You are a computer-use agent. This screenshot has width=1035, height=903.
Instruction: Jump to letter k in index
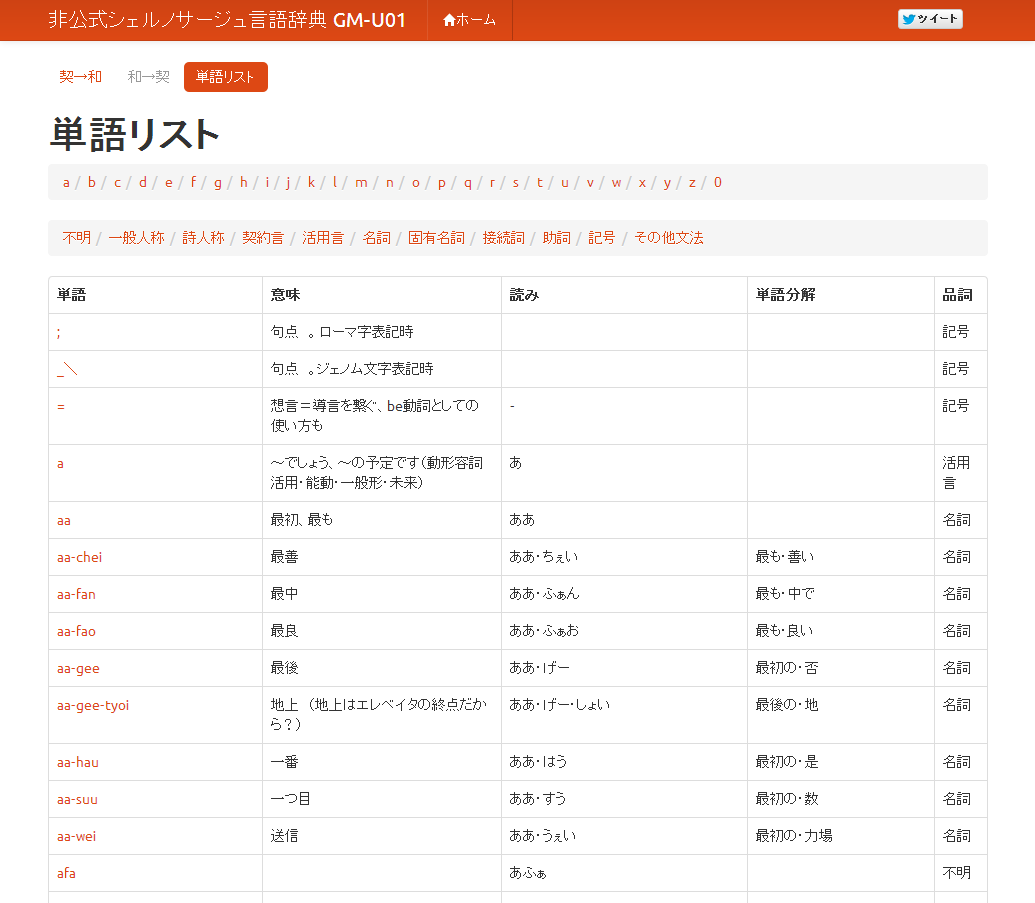pyautogui.click(x=311, y=183)
